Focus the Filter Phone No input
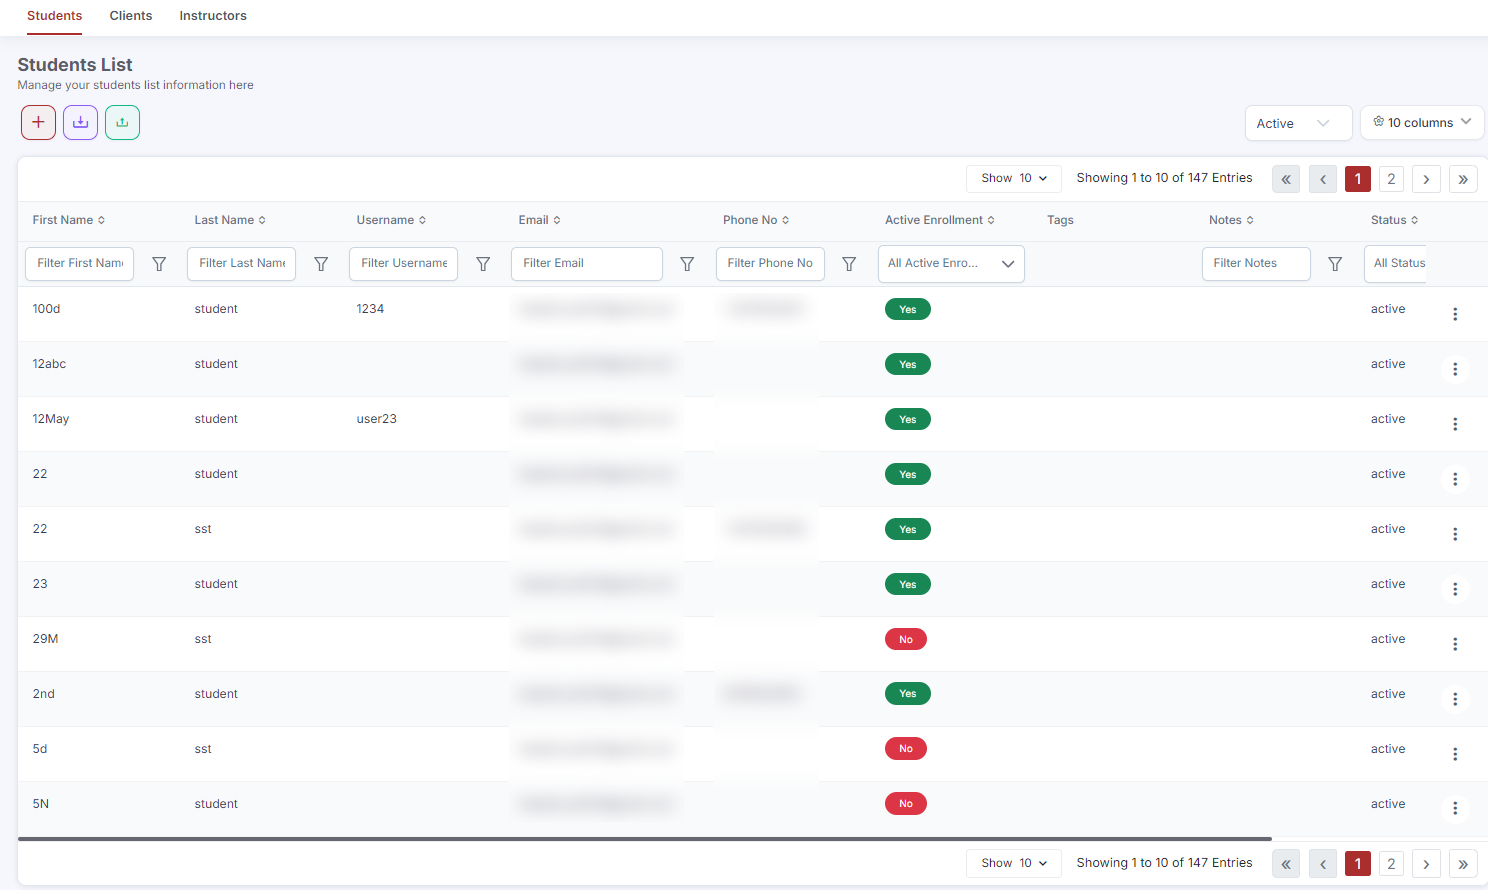The image size is (1488, 890). tap(770, 264)
